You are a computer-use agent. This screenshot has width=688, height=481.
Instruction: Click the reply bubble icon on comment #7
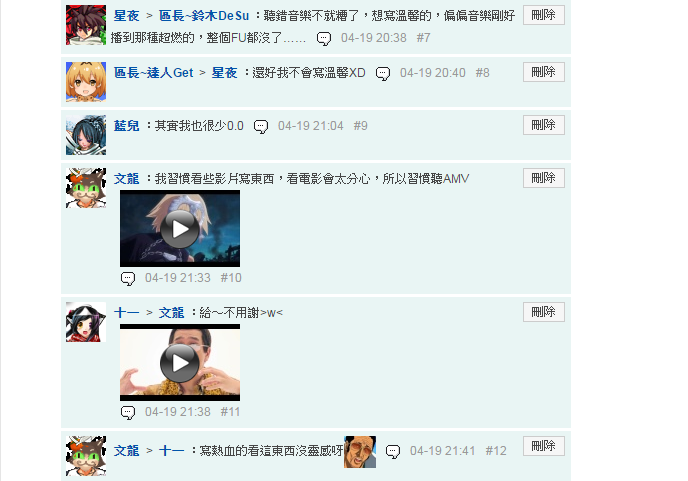(x=324, y=39)
